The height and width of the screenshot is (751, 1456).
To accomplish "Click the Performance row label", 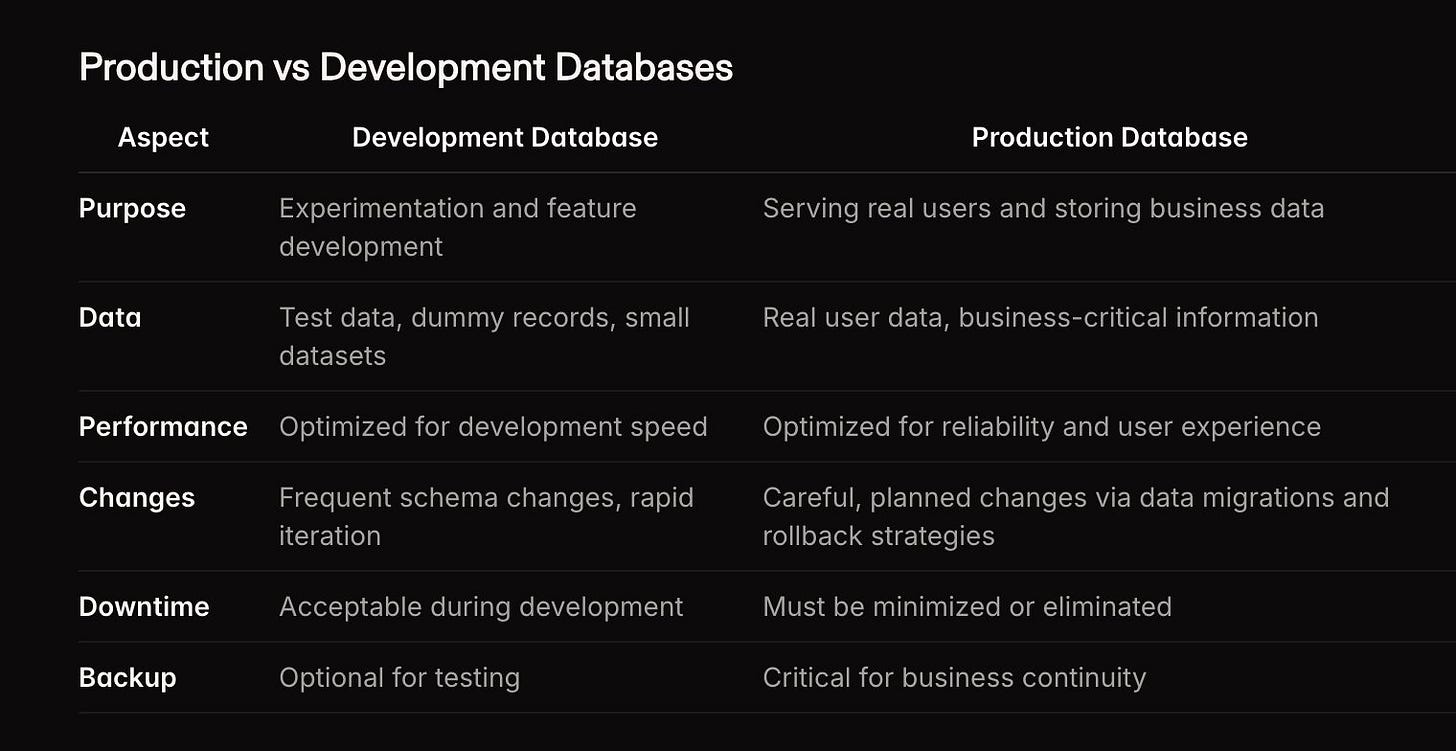I will click(163, 427).
